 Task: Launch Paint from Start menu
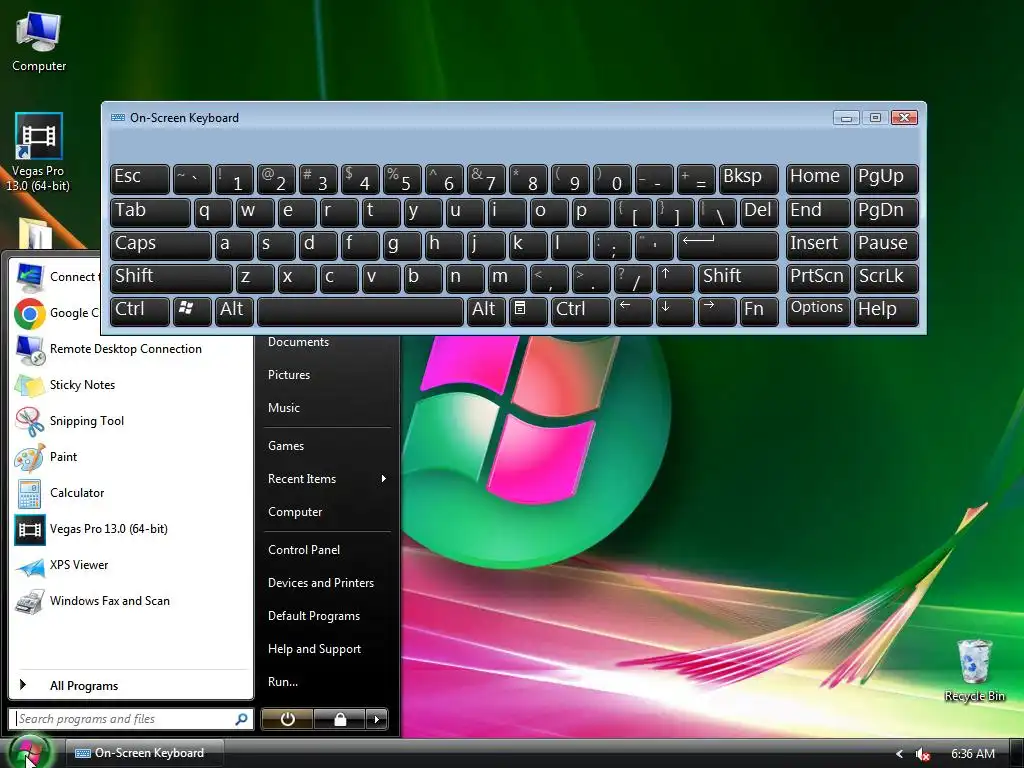click(129, 456)
